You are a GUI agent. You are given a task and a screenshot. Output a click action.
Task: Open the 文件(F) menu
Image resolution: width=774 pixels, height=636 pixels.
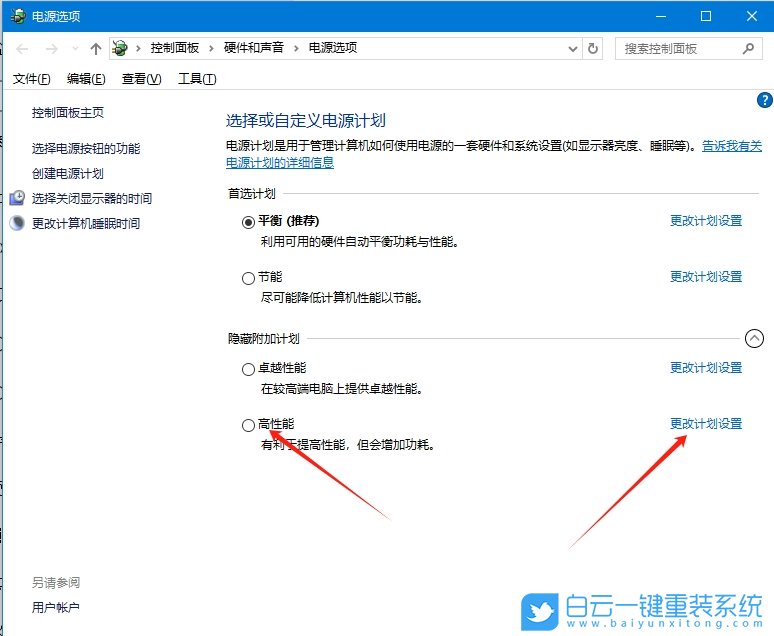tap(32, 79)
